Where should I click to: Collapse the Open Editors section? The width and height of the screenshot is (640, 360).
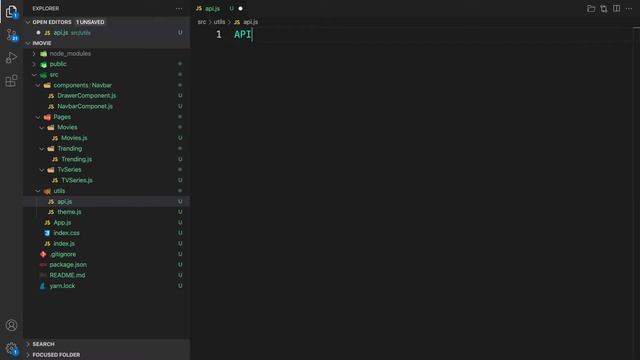pyautogui.click(x=28, y=22)
